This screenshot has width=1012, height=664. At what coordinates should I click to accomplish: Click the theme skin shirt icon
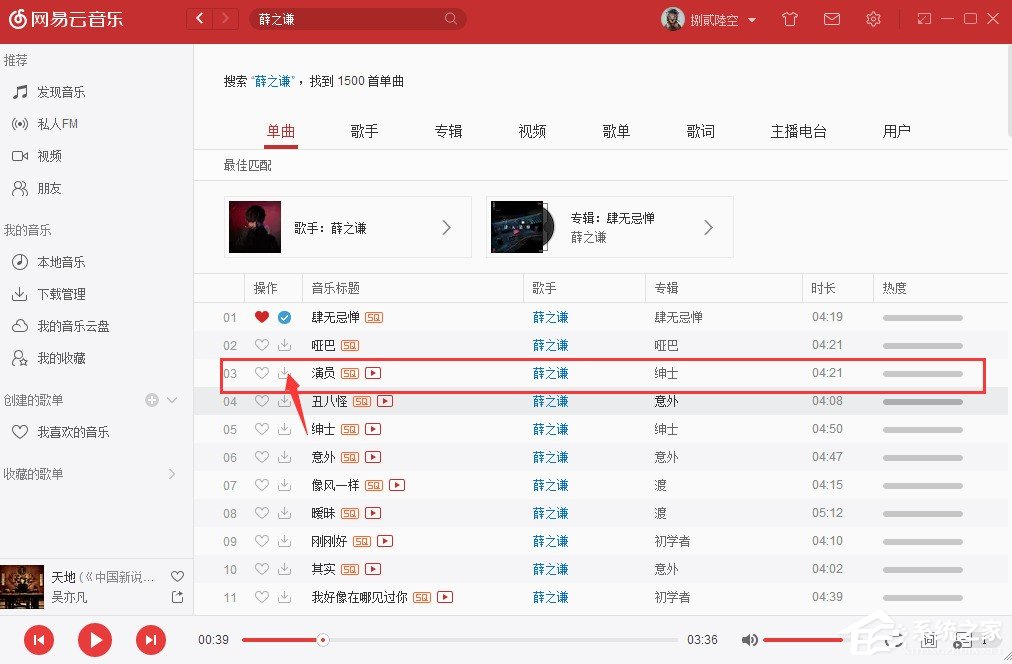pyautogui.click(x=789, y=18)
